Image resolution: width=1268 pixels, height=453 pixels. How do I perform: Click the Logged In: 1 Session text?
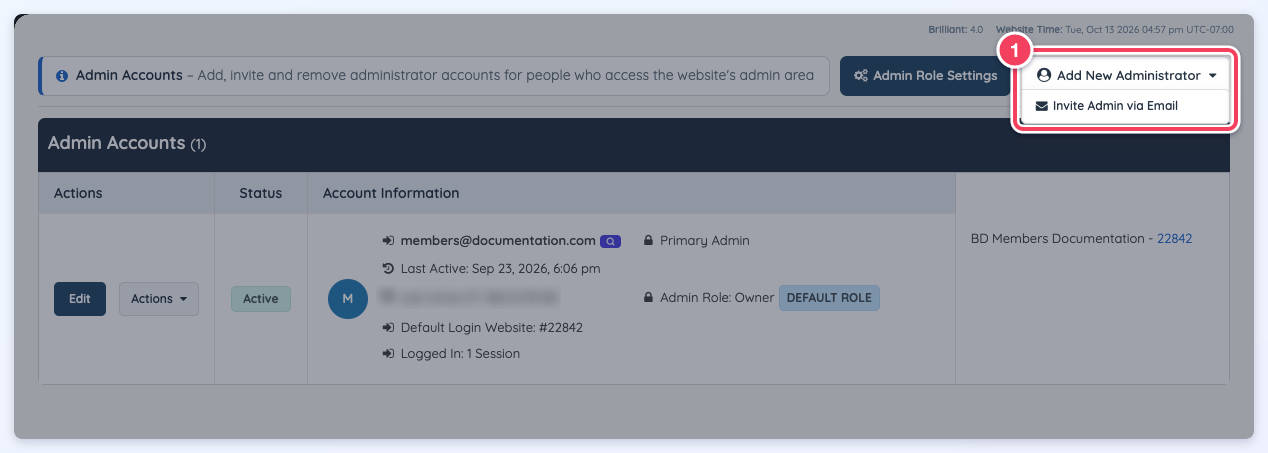pos(460,354)
